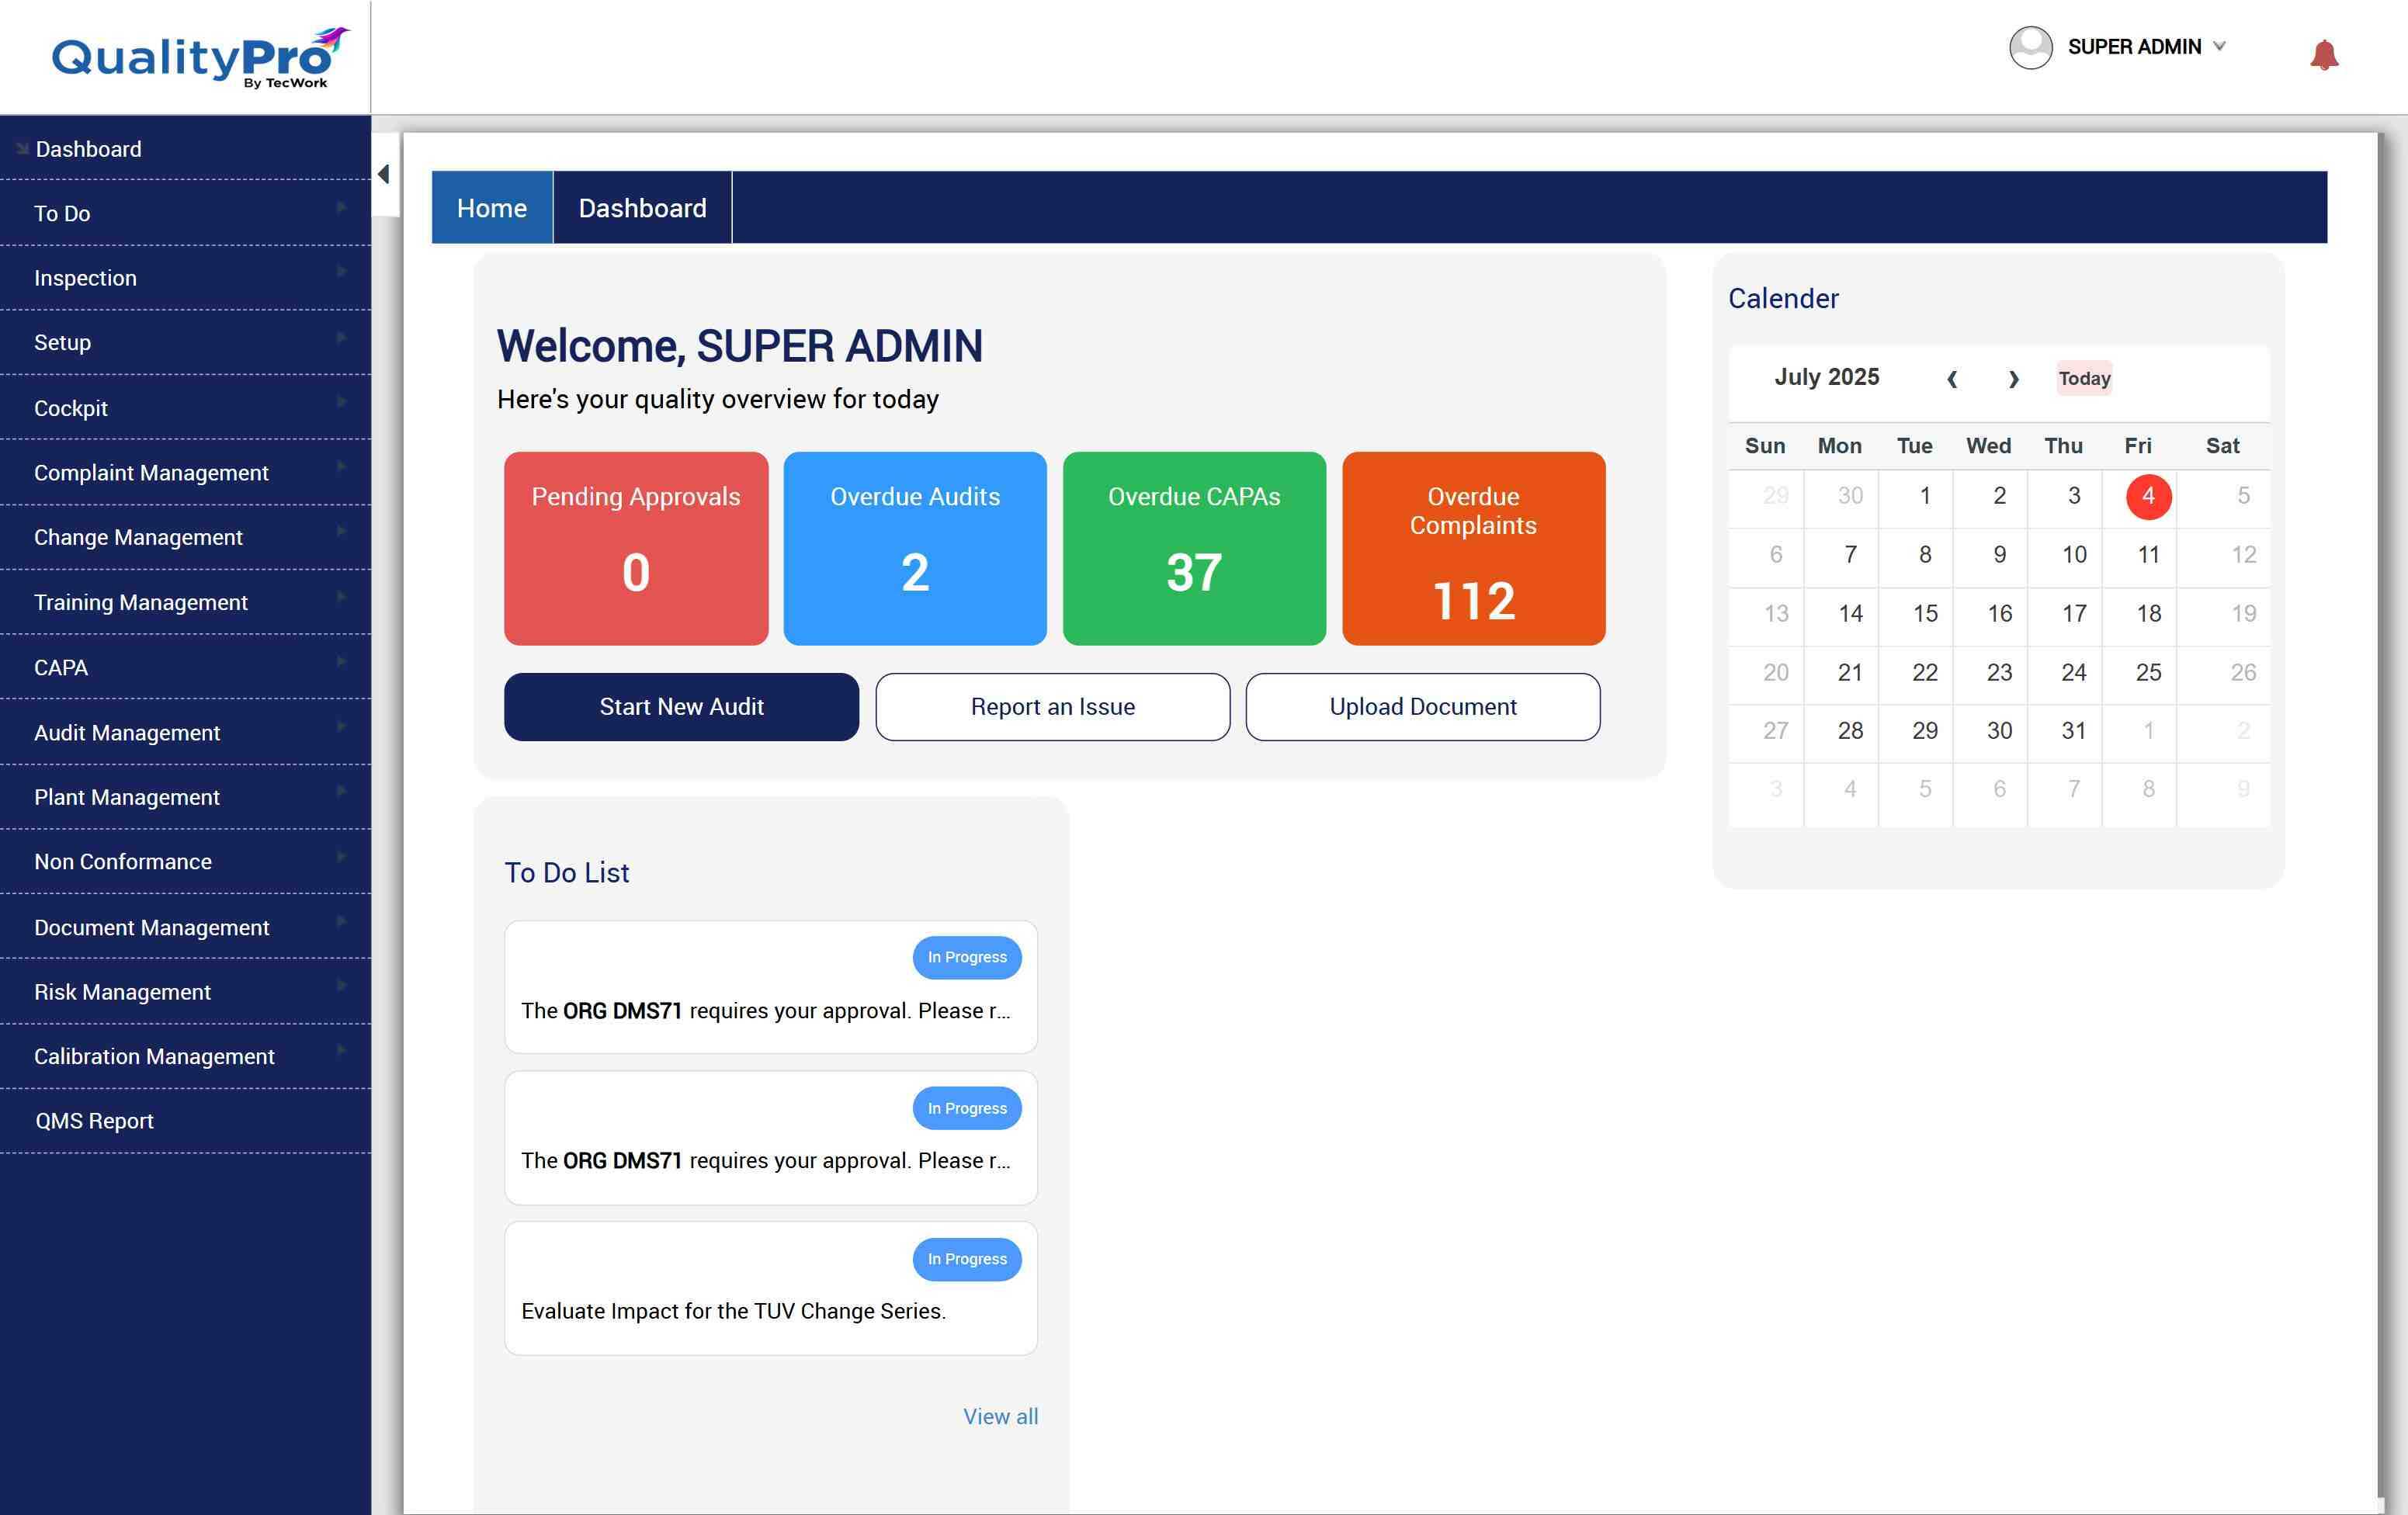This screenshot has width=2408, height=1515.
Task: Collapse the sidebar with the arrow handle
Action: [x=384, y=175]
